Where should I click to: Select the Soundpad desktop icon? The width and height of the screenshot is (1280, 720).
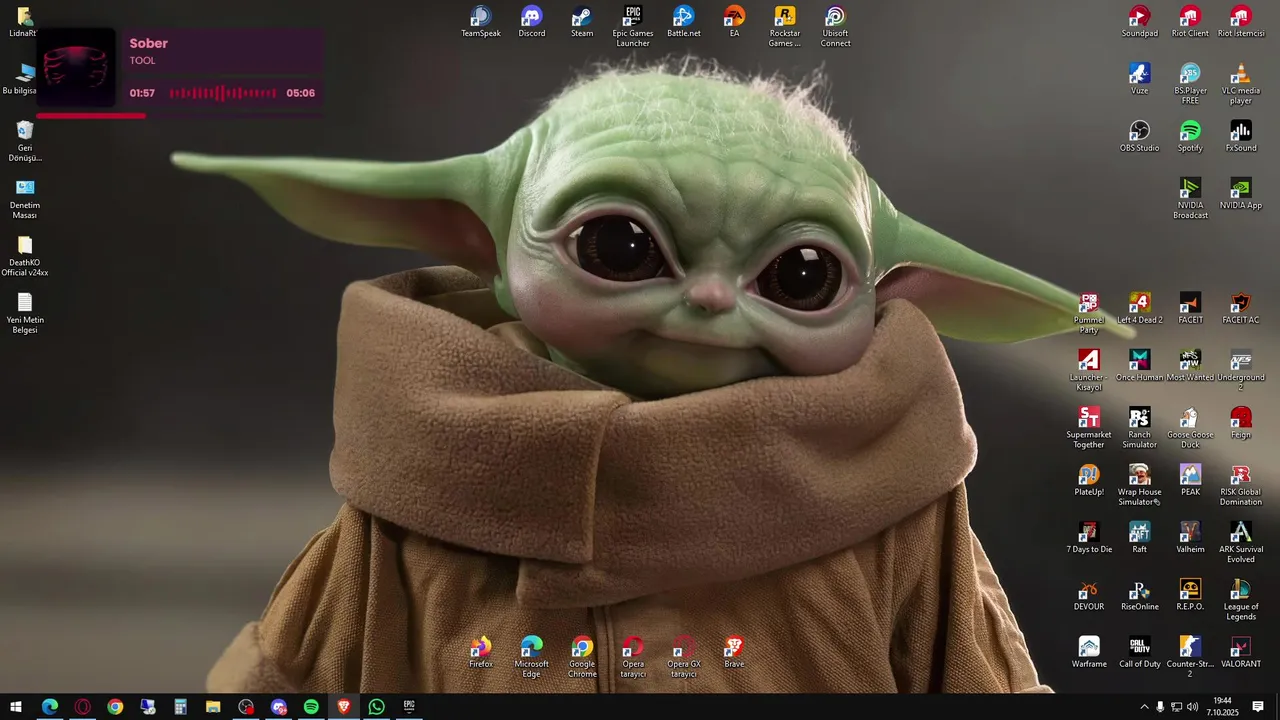[1139, 22]
